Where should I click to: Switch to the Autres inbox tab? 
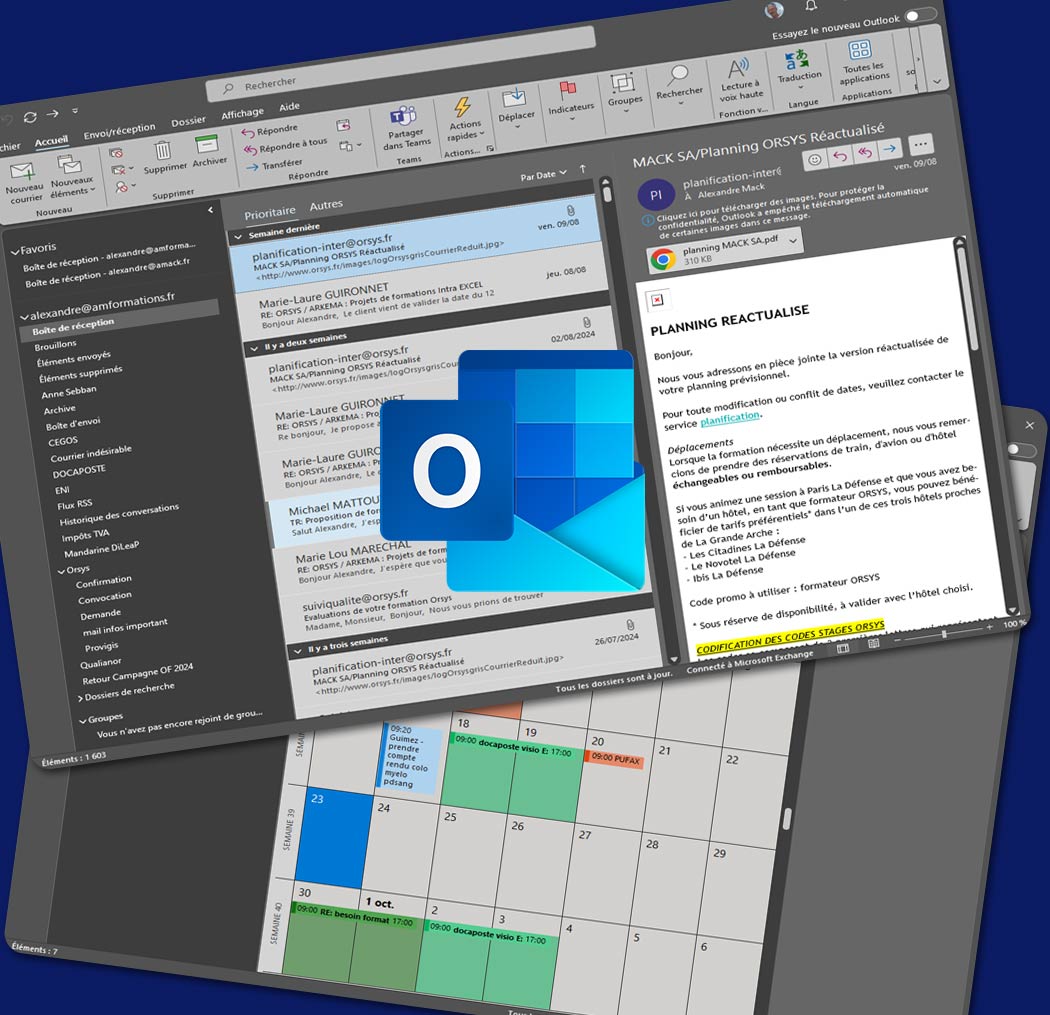coord(326,205)
